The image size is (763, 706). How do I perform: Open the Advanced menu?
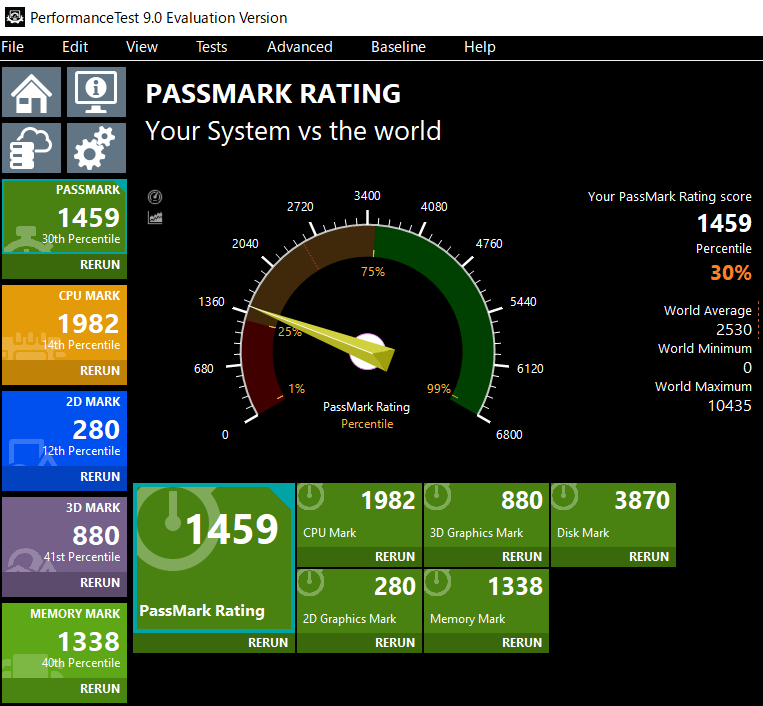click(299, 47)
